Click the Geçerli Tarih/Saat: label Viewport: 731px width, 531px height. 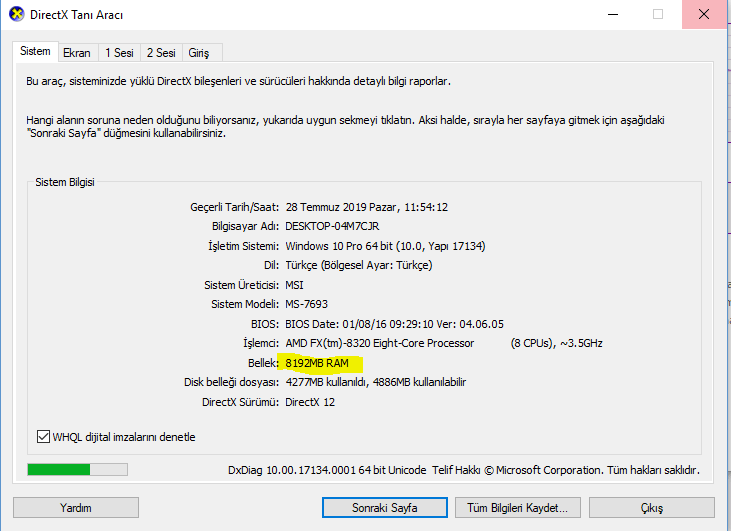pyautogui.click(x=234, y=207)
